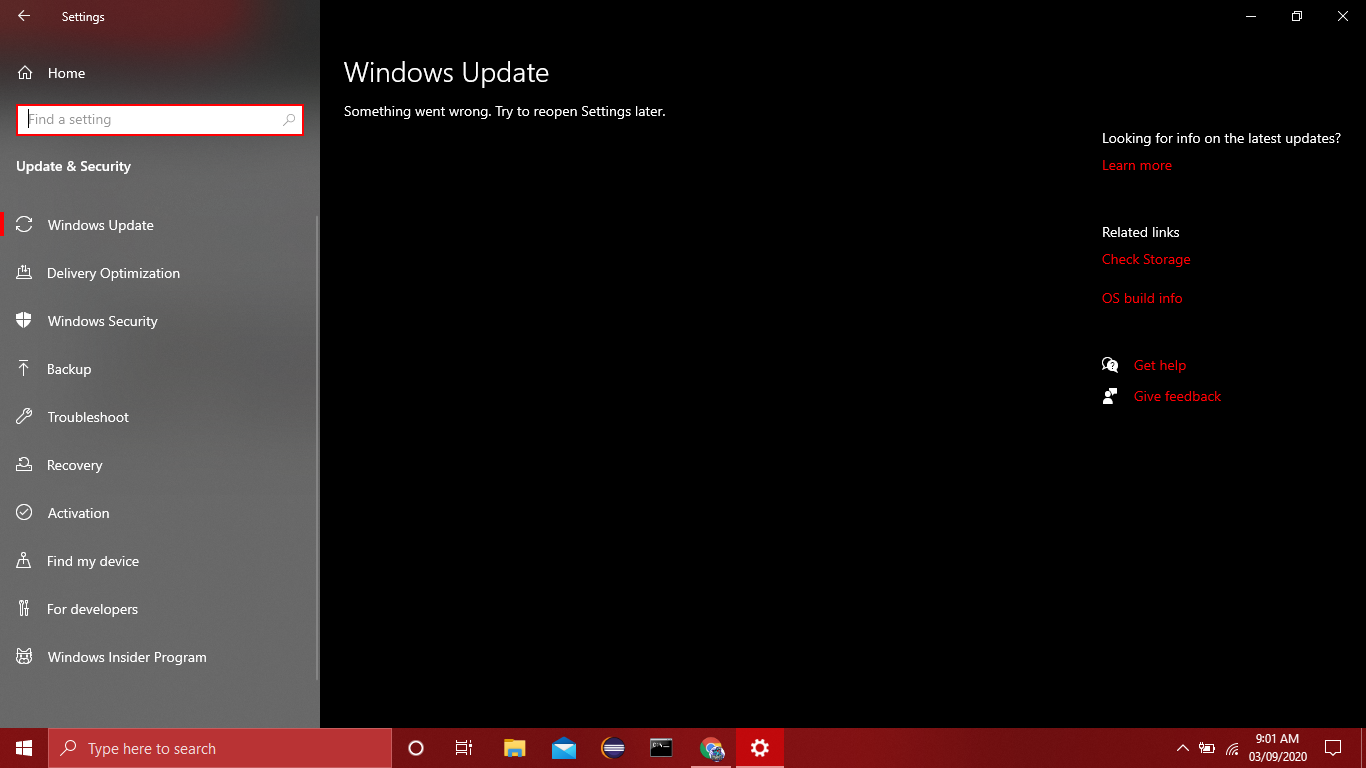Open the Wi-Fi network tray icon
The width and height of the screenshot is (1366, 768).
click(1232, 748)
